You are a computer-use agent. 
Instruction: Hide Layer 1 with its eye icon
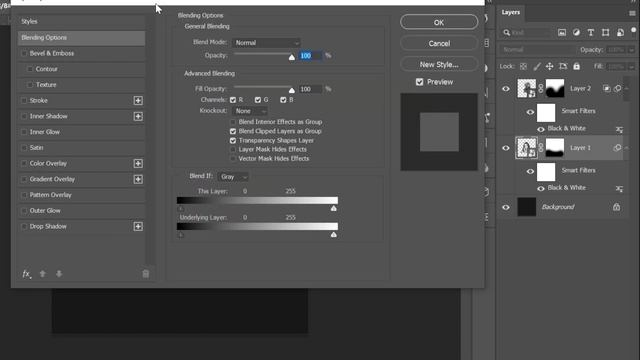(506, 148)
